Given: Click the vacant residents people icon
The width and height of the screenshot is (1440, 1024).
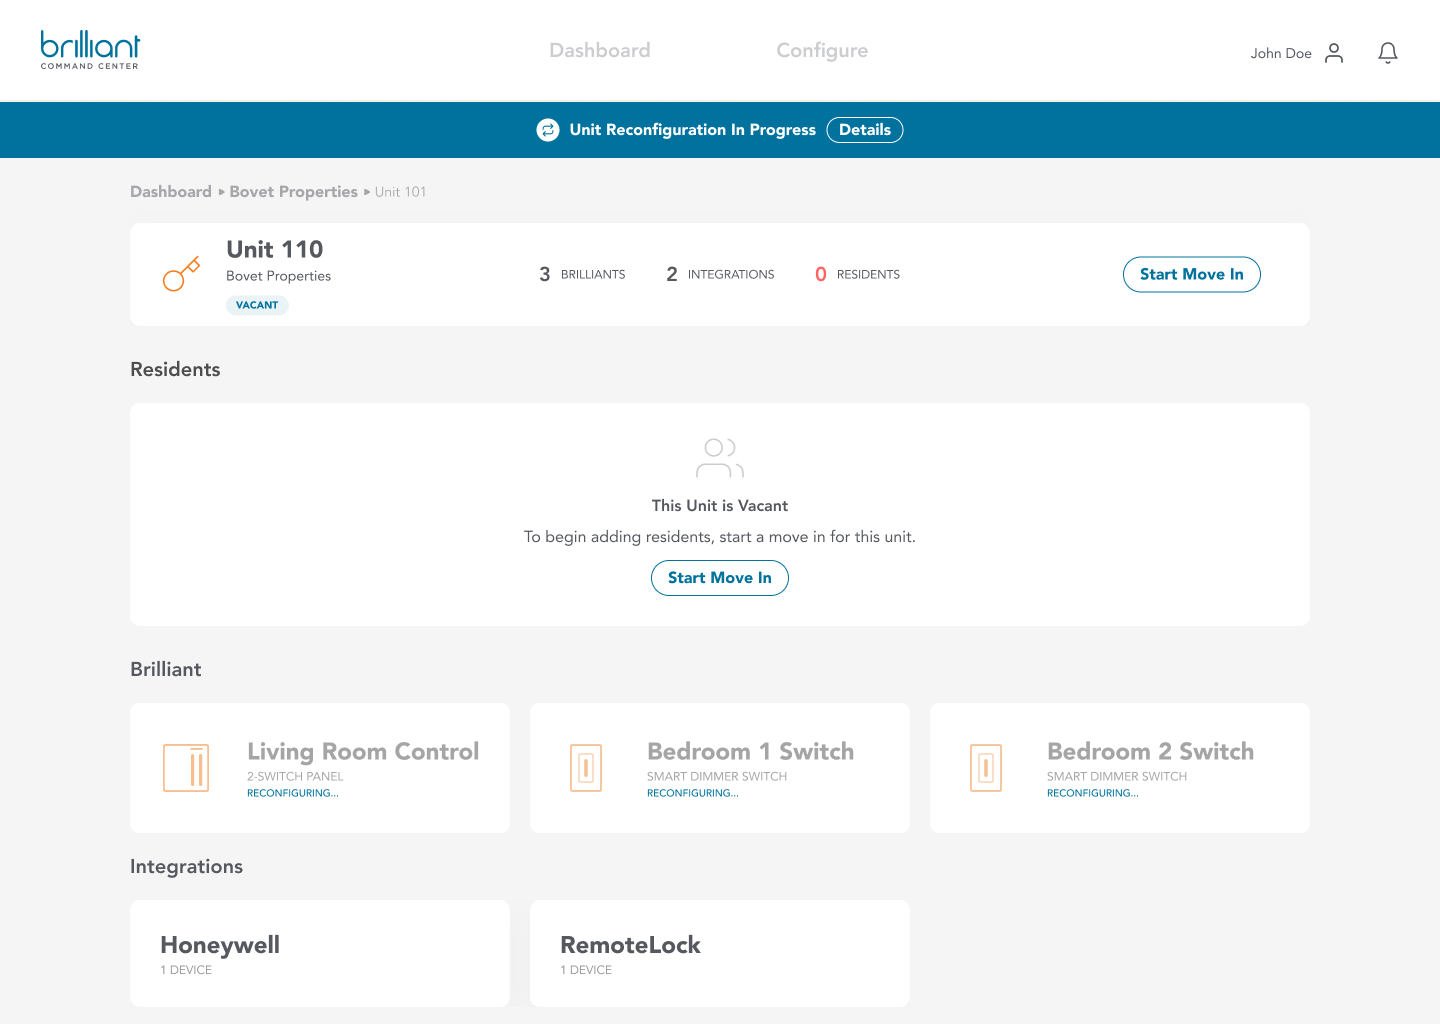Looking at the screenshot, I should tap(720, 458).
